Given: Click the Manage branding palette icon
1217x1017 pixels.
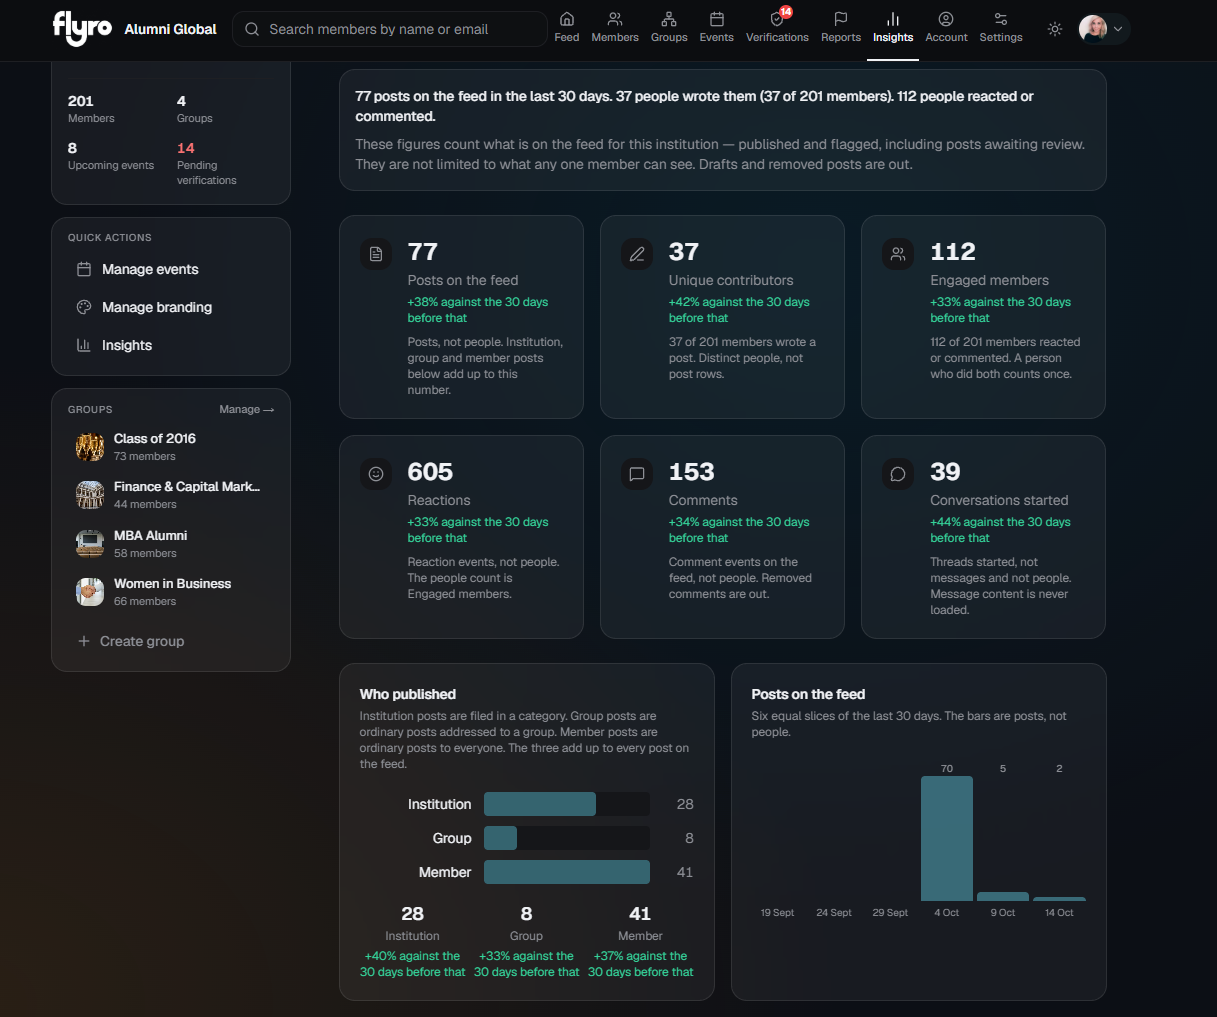Looking at the screenshot, I should tap(84, 307).
